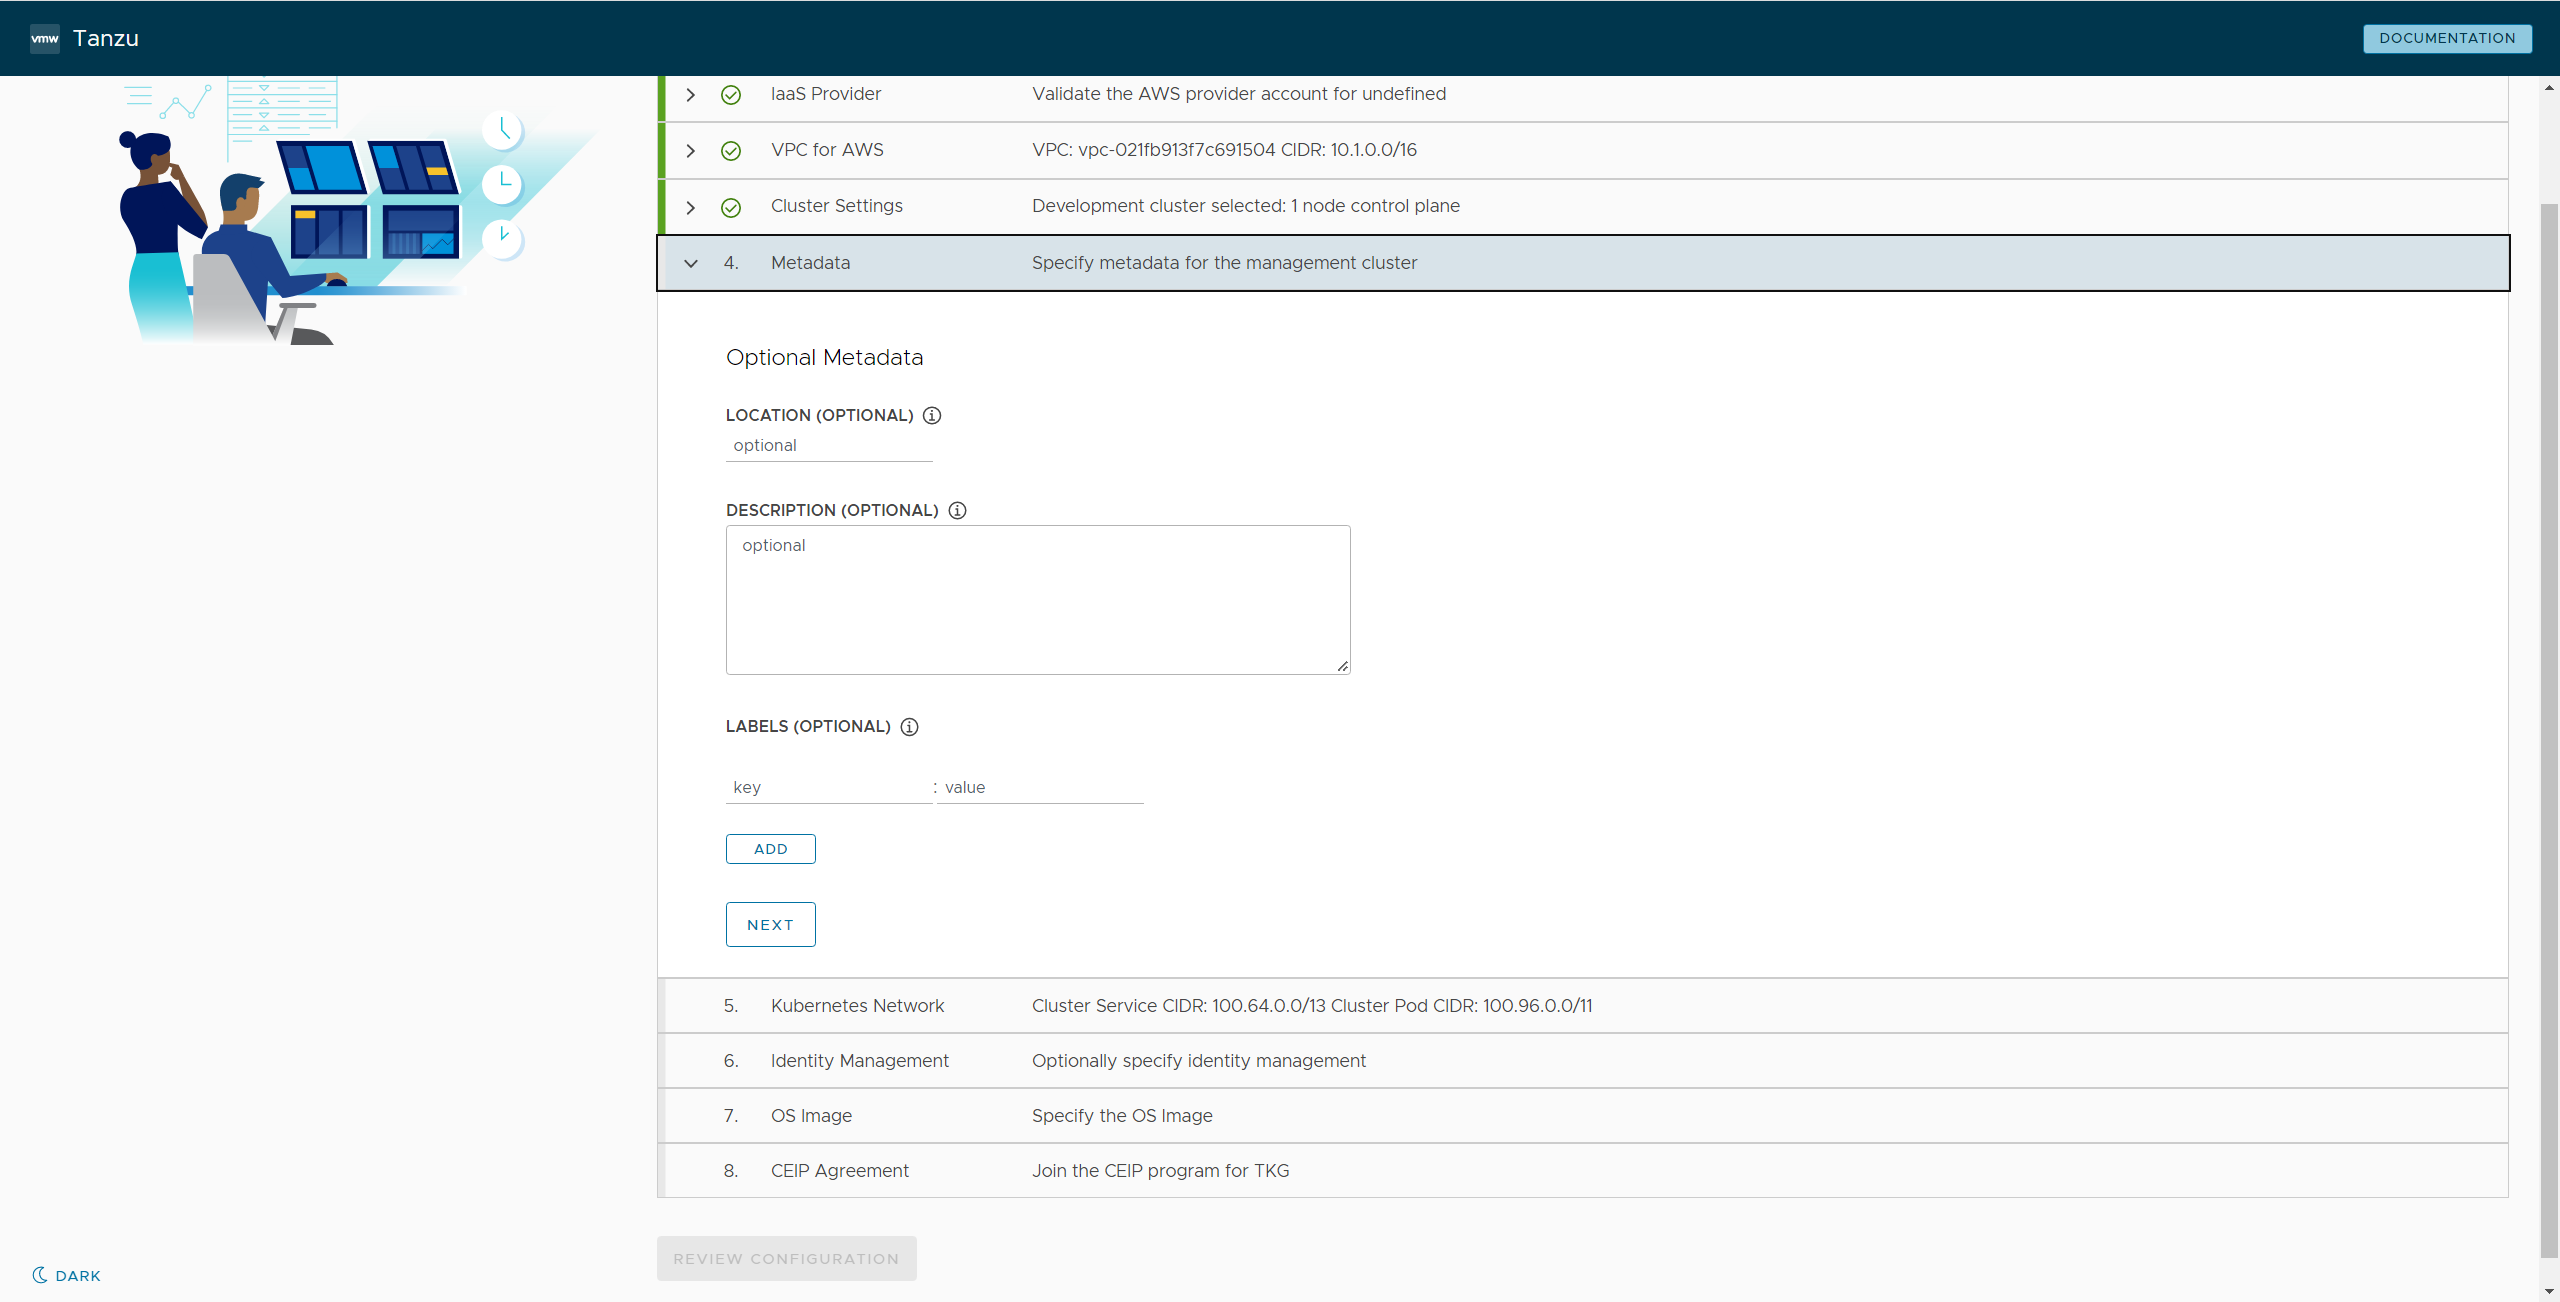Expand the Cluster Settings step
Screen dimensions: 2560x1302
point(690,207)
